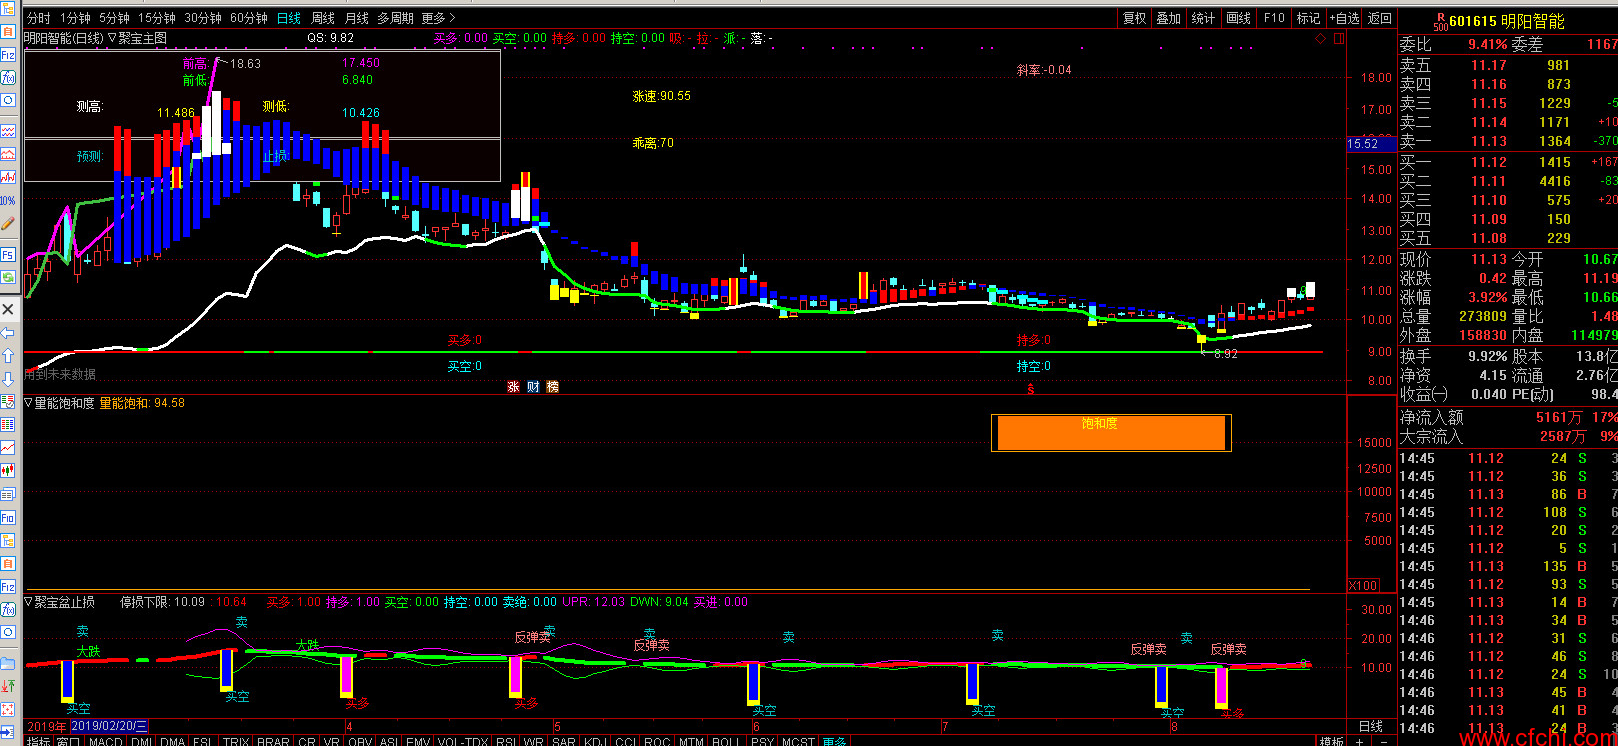The height and width of the screenshot is (746, 1618).
Task: Select the MACD indicator tab
Action: (x=105, y=741)
